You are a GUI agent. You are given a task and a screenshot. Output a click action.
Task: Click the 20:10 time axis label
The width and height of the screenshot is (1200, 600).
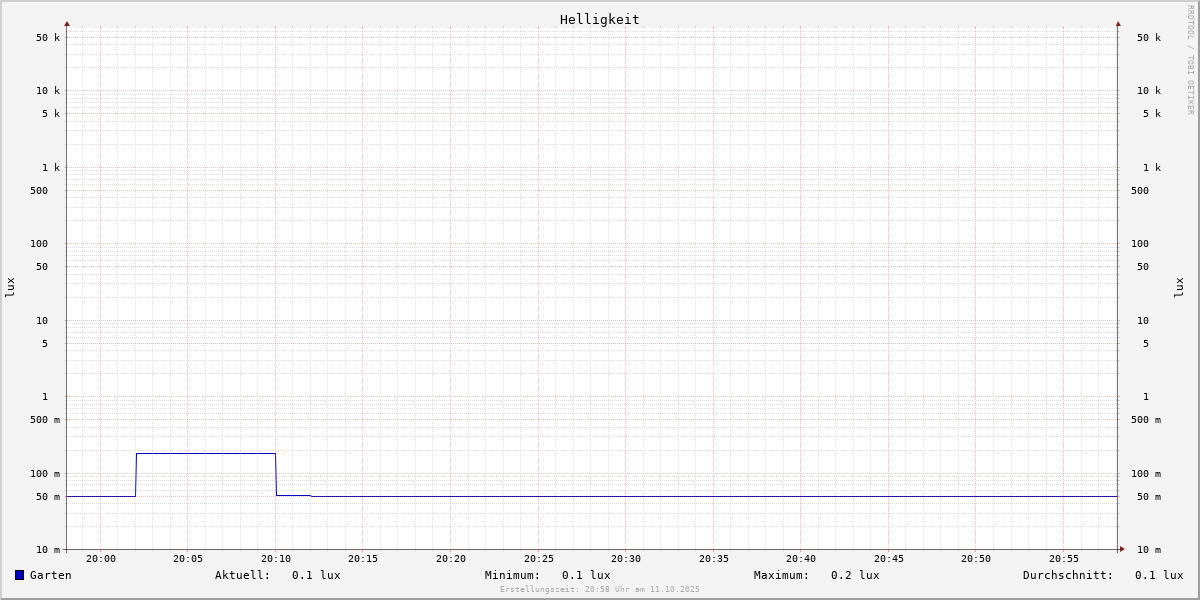click(x=276, y=559)
